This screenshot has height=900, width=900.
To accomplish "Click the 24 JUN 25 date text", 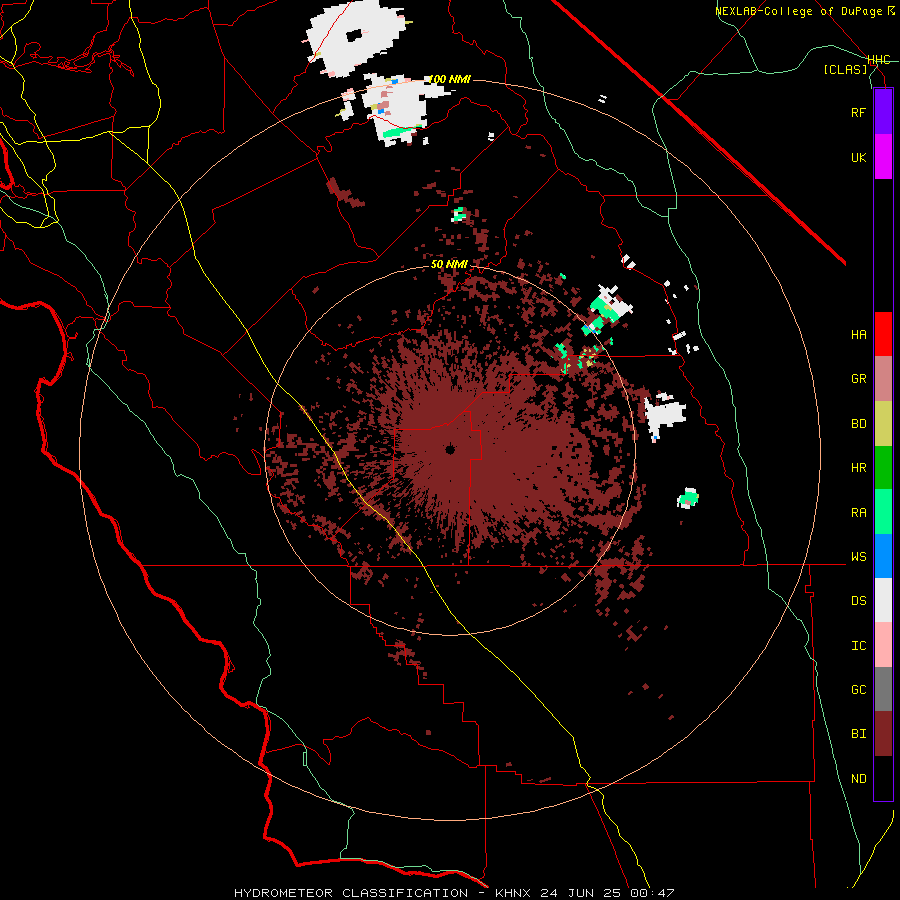I will coord(580,893).
